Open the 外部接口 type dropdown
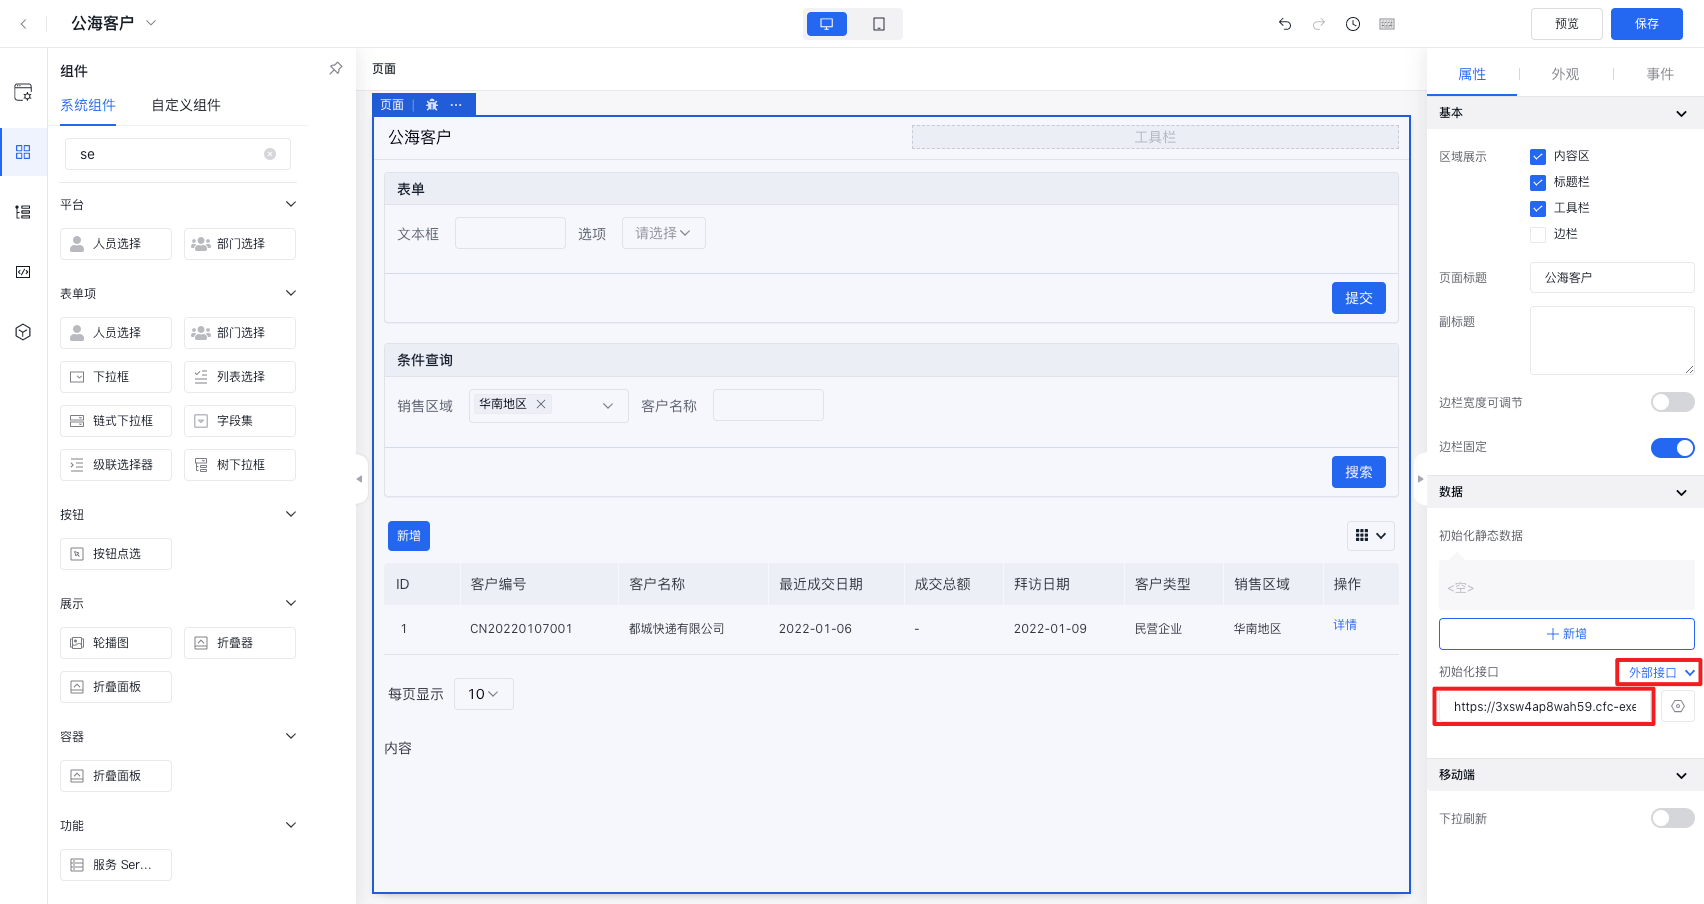 [1661, 672]
